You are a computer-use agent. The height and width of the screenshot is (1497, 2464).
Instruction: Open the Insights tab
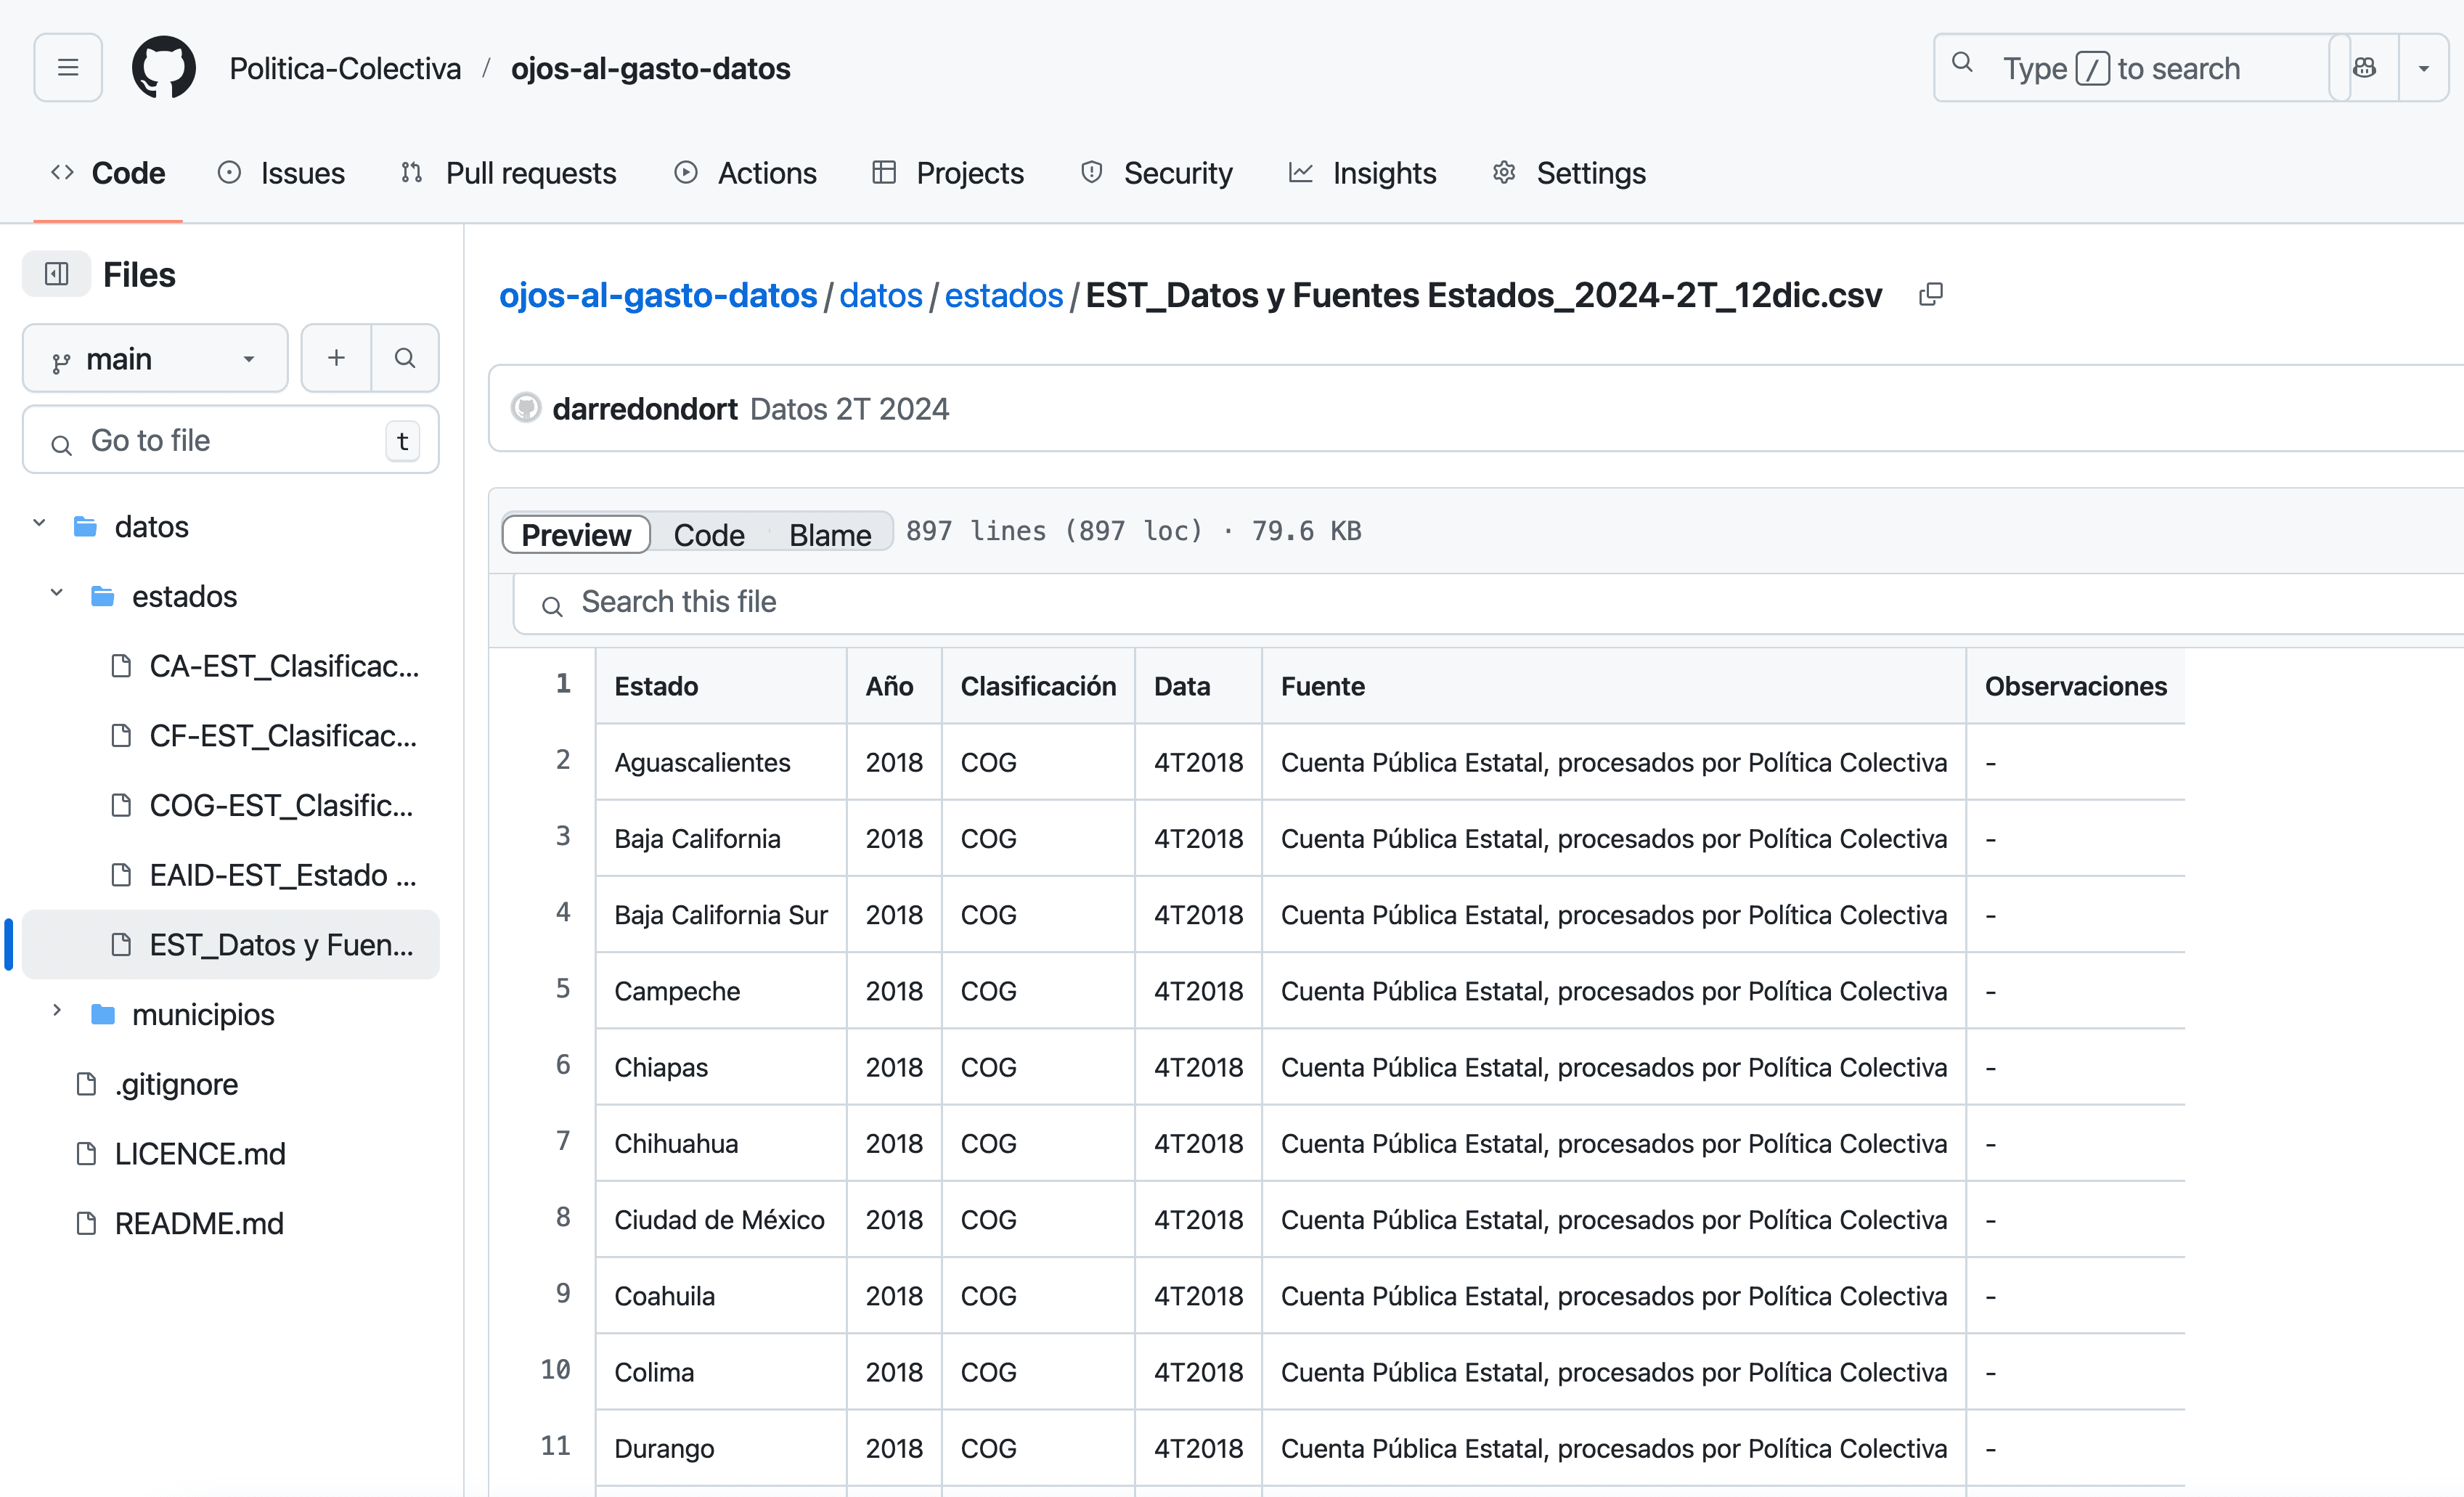1363,173
